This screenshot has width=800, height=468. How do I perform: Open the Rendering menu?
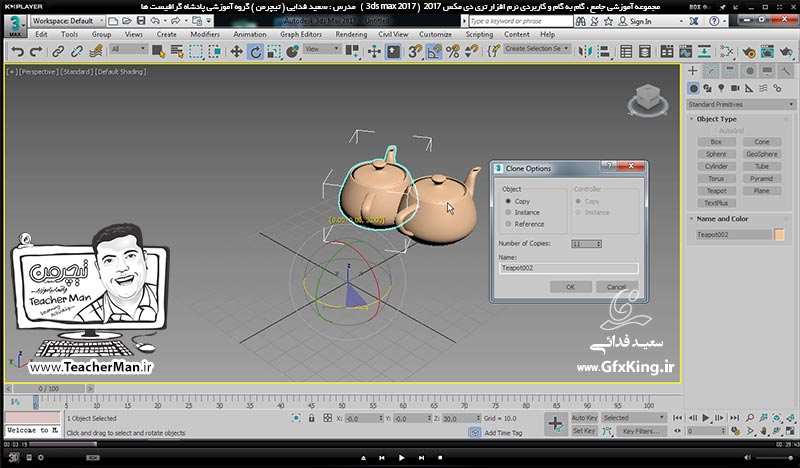(351, 34)
